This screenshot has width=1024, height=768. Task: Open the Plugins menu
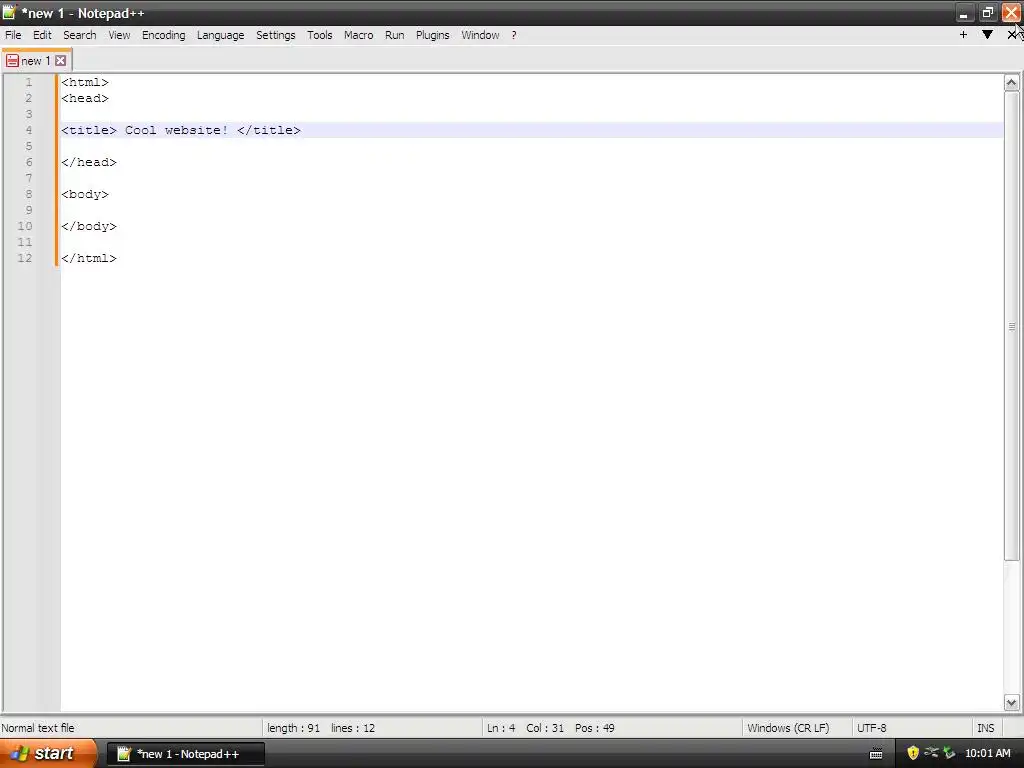(433, 35)
